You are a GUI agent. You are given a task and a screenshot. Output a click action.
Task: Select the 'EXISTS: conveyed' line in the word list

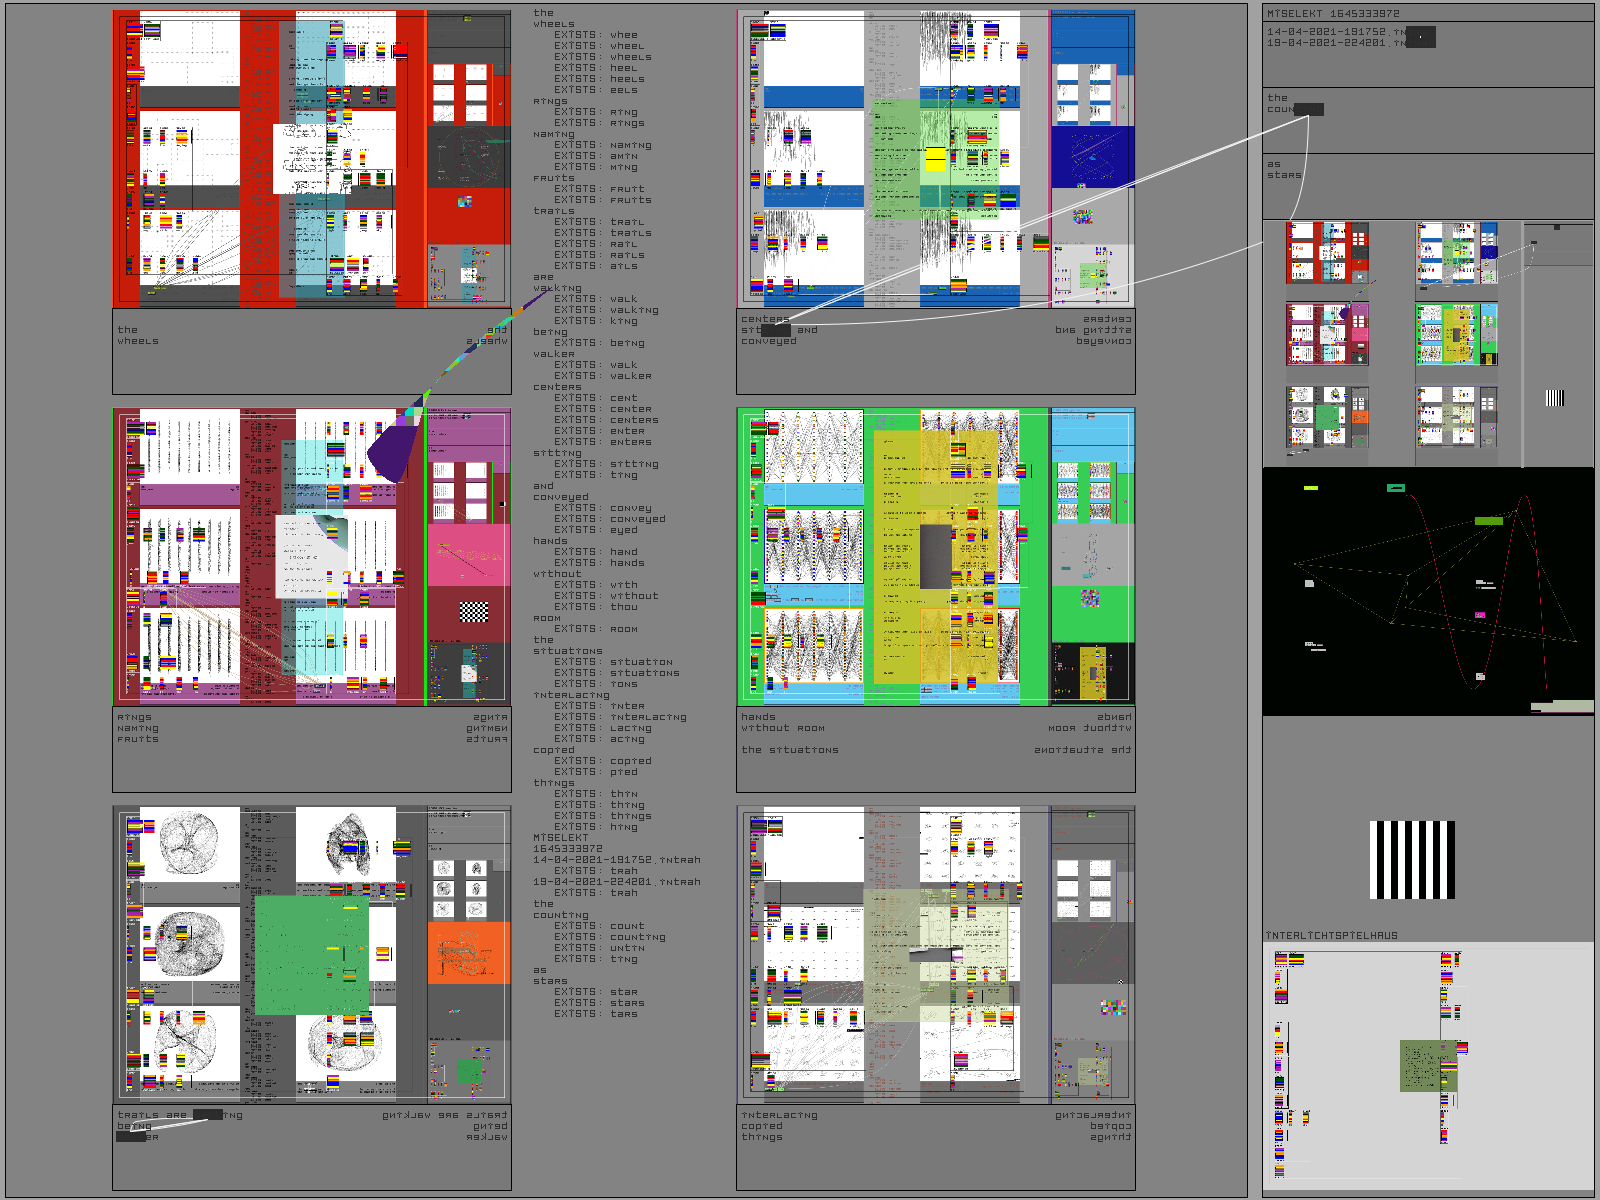[610, 519]
